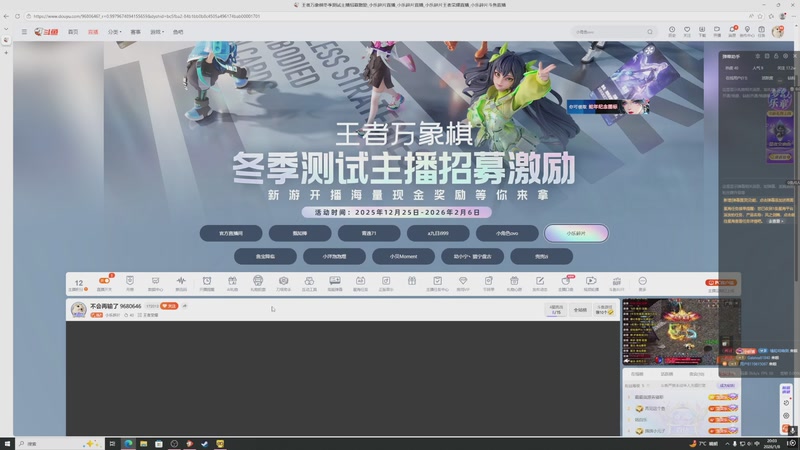Expand the 游戏 games dropdown

pyautogui.click(x=157, y=32)
